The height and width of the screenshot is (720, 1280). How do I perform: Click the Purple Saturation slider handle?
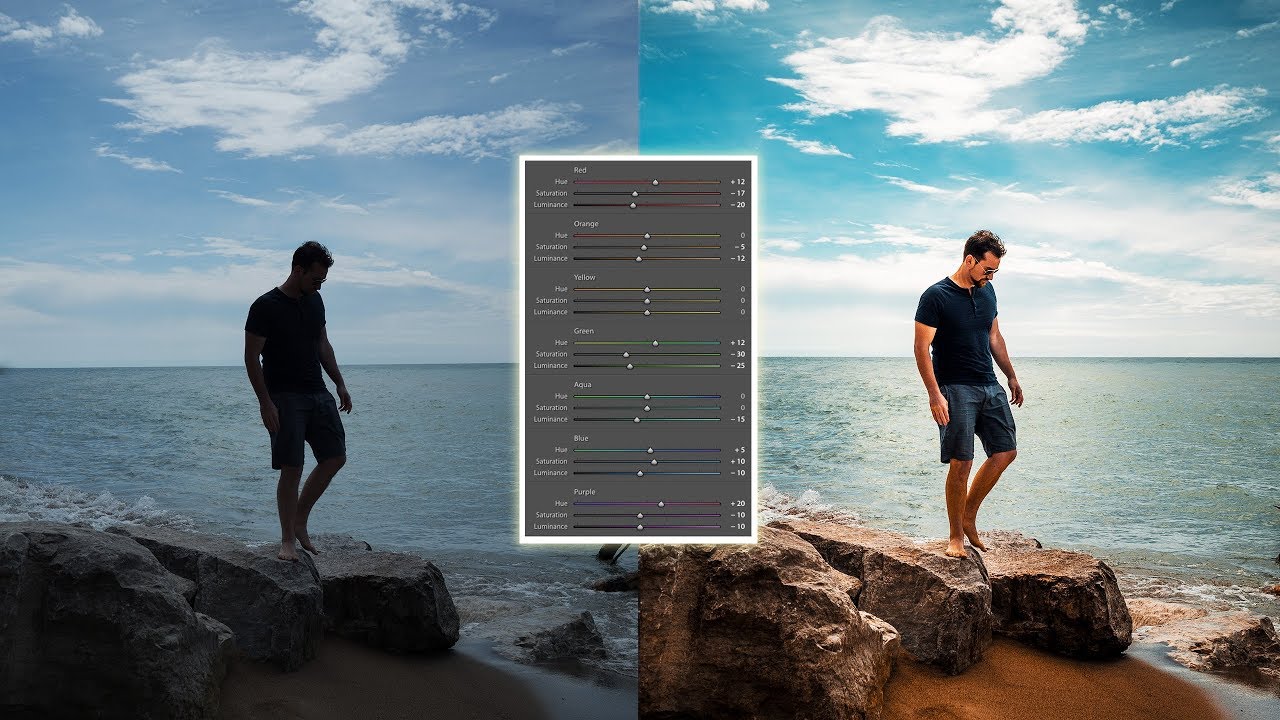point(639,515)
